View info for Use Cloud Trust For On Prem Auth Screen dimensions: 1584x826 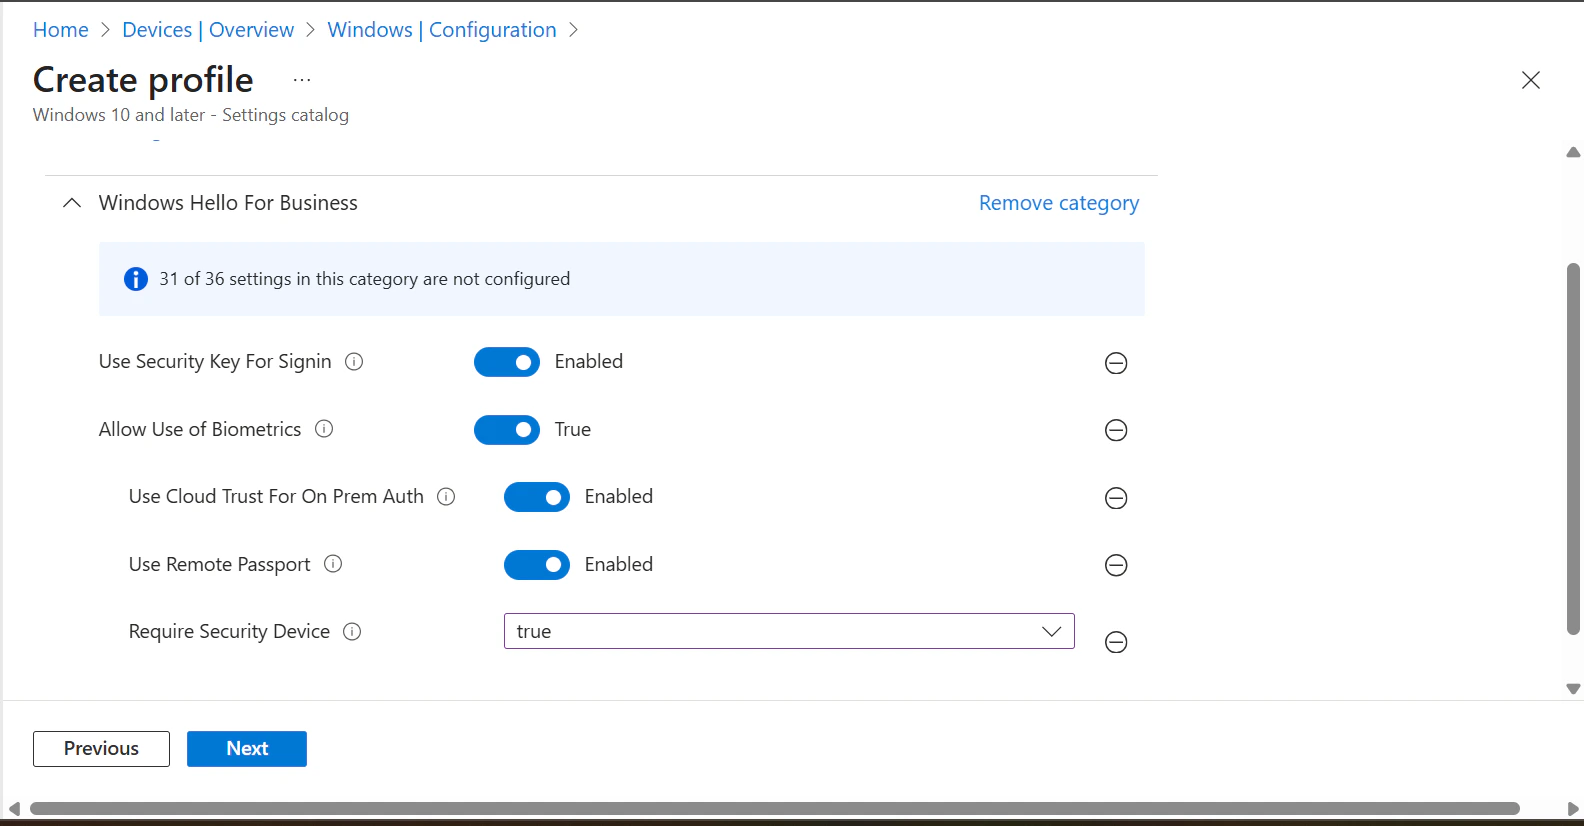point(447,496)
